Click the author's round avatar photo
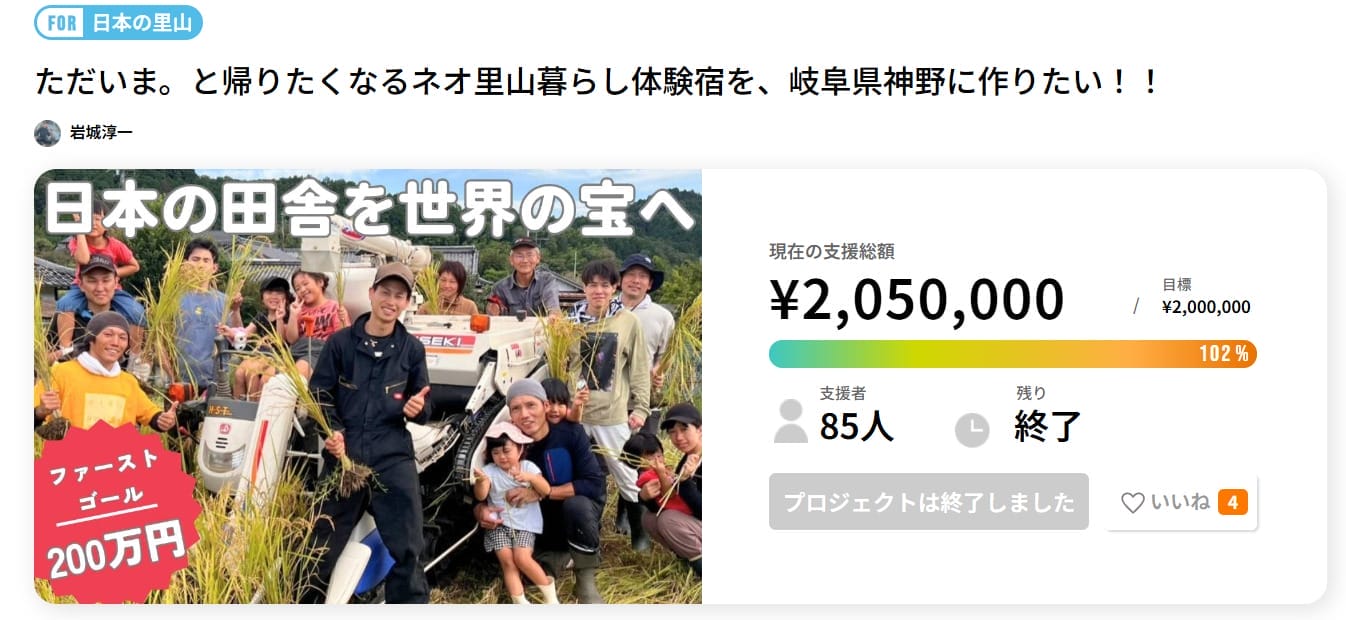Screen dimensions: 1346x620 pyautogui.click(x=47, y=133)
